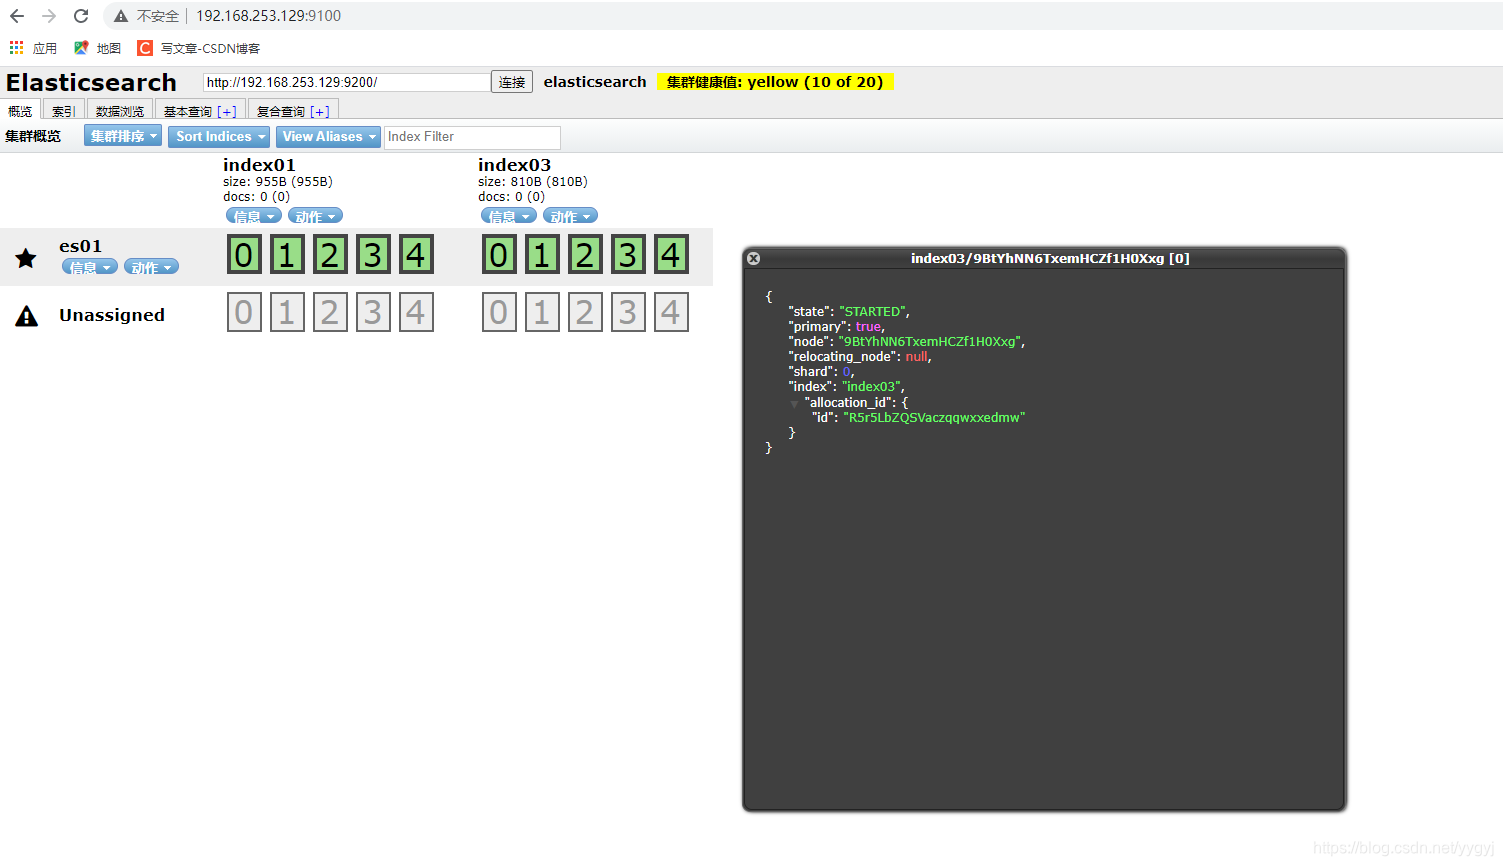Click the cluster health yellow status
This screenshot has height=866, width=1503.
point(775,82)
